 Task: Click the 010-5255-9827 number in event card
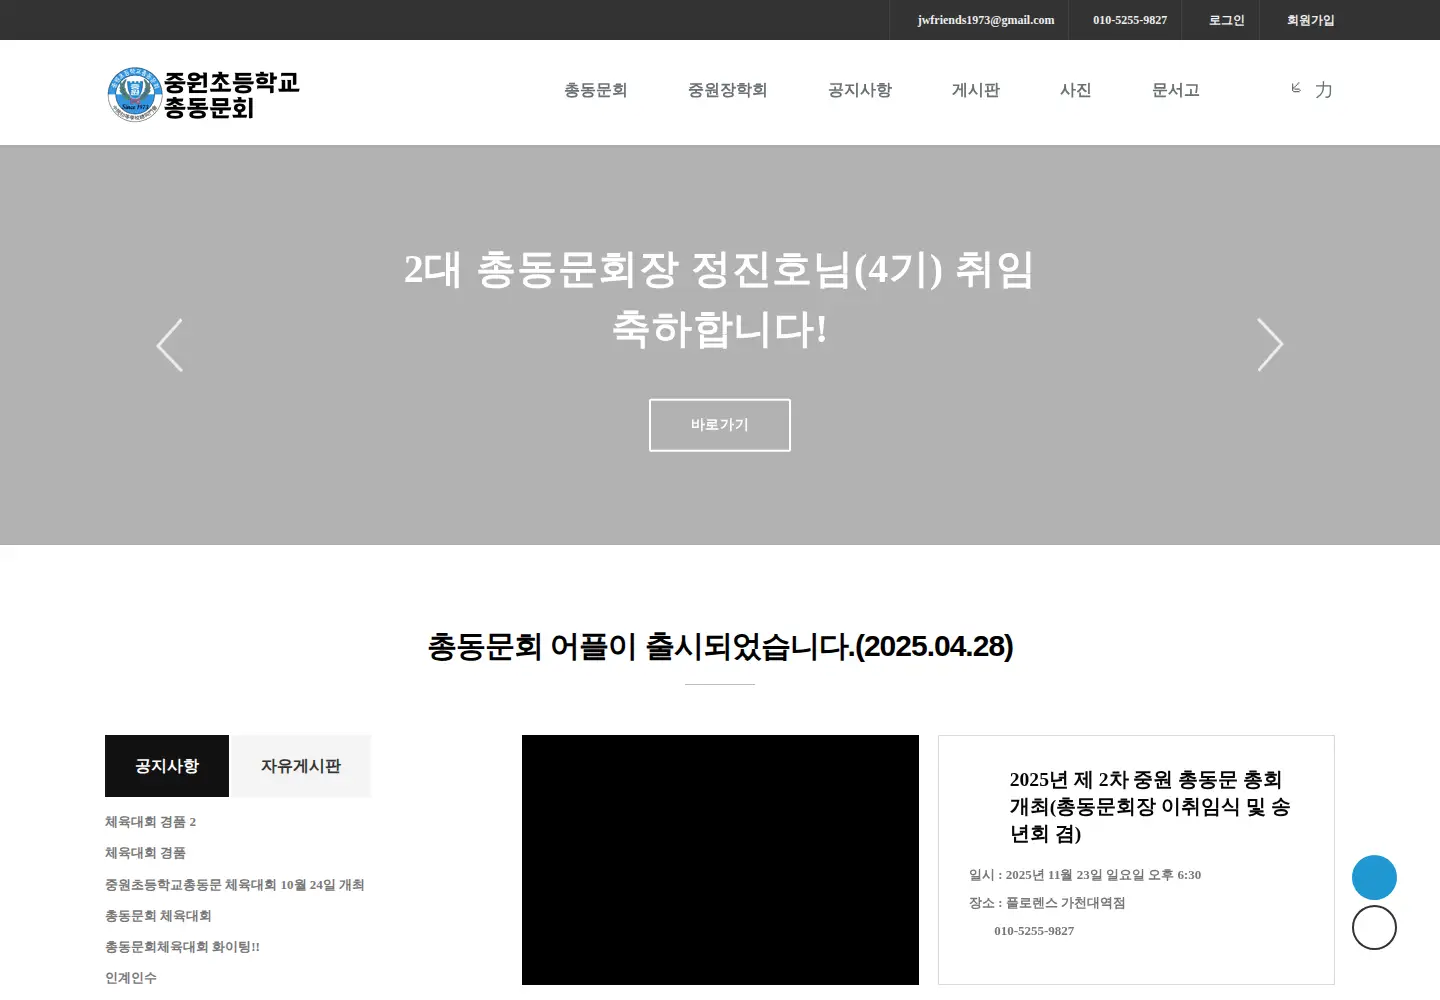point(1034,931)
